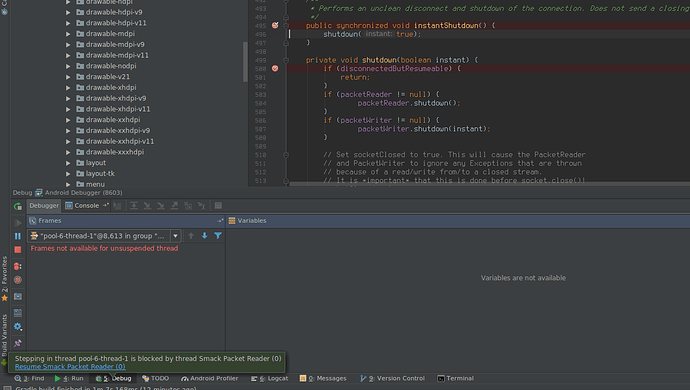
Task: Expand the drawable-xhdpi folder arrow
Action: click(68, 88)
